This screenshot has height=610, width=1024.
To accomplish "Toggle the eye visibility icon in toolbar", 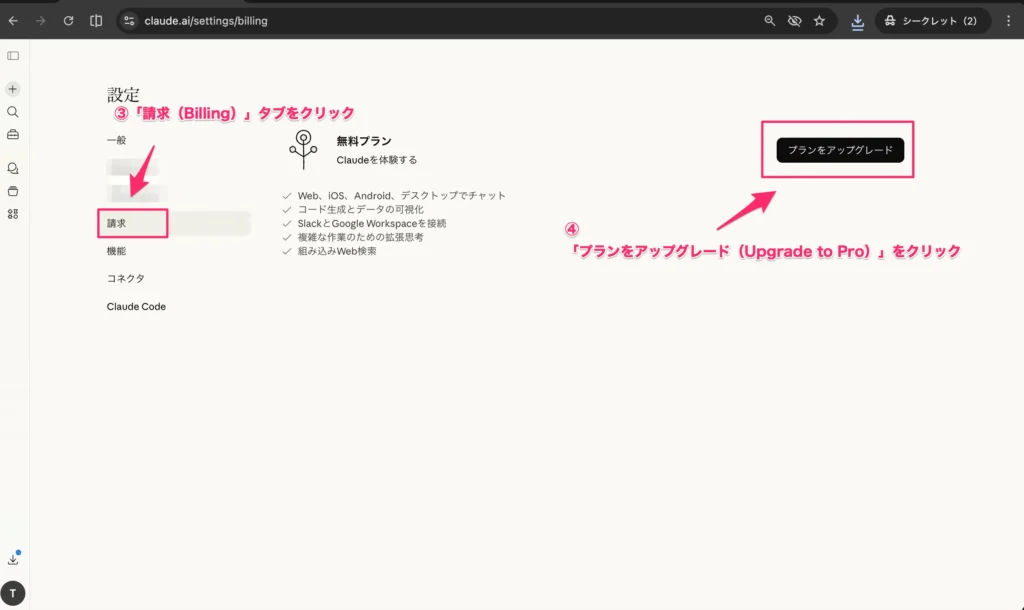I will pyautogui.click(x=794, y=19).
